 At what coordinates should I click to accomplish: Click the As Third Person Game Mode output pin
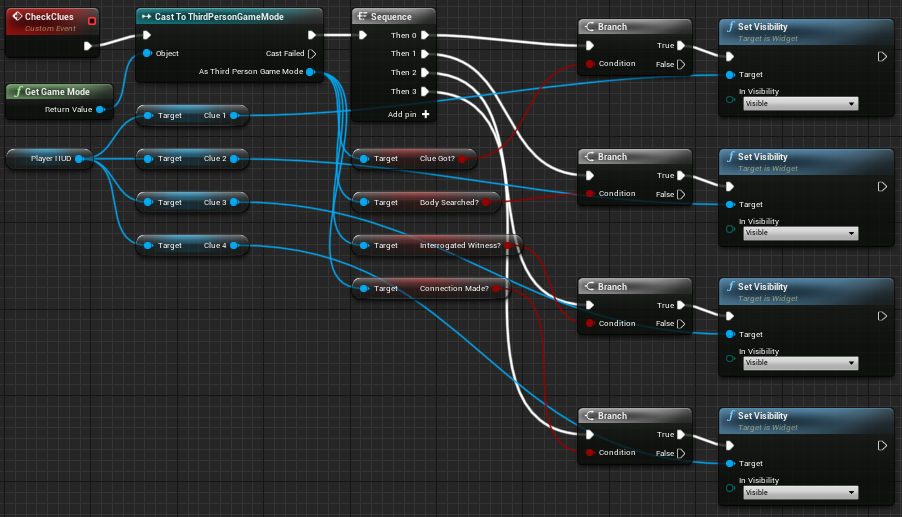click(x=311, y=72)
